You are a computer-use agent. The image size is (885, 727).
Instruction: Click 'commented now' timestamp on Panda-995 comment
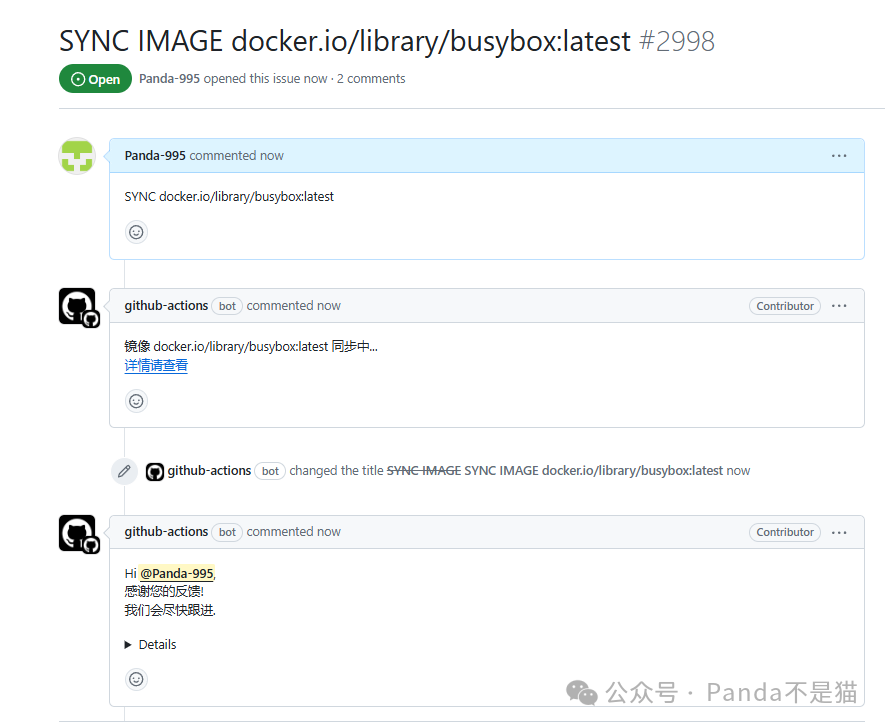[x=236, y=156]
